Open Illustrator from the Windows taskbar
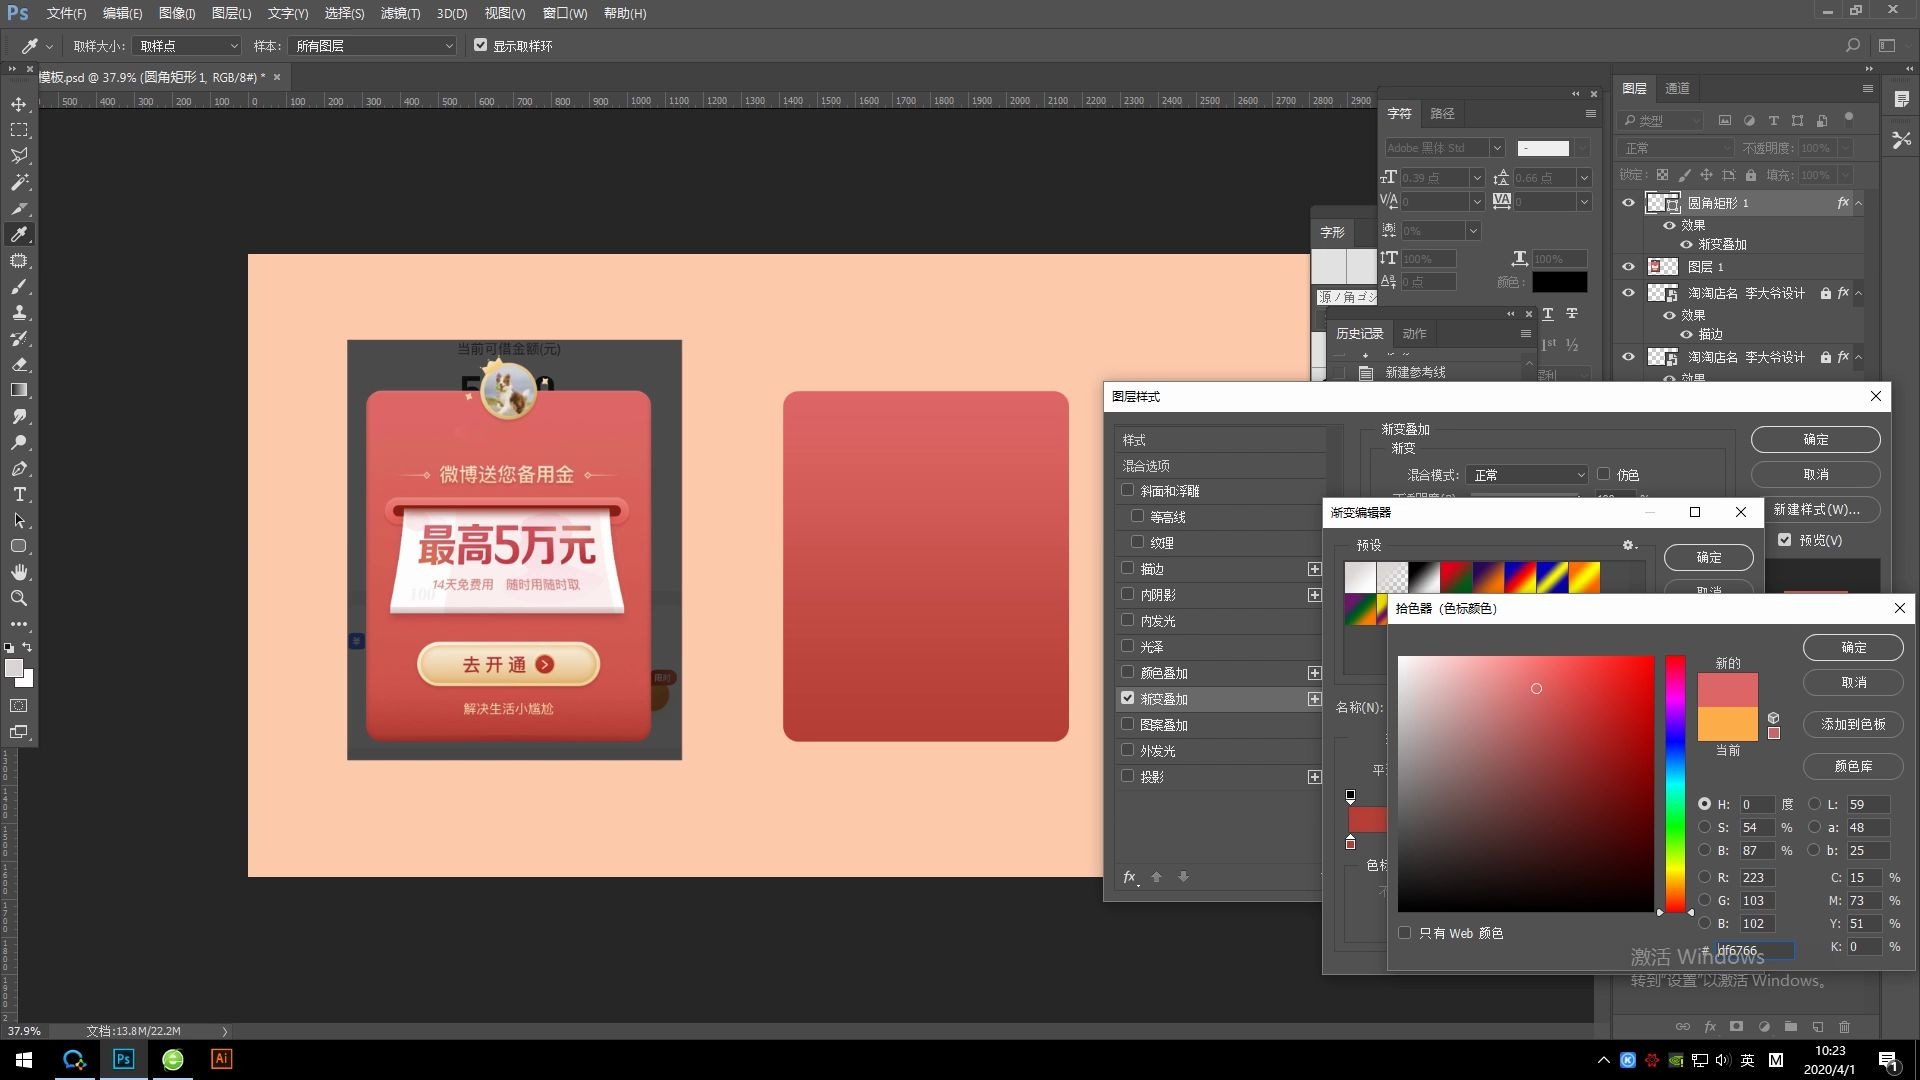The height and width of the screenshot is (1080, 1920). coord(221,1059)
